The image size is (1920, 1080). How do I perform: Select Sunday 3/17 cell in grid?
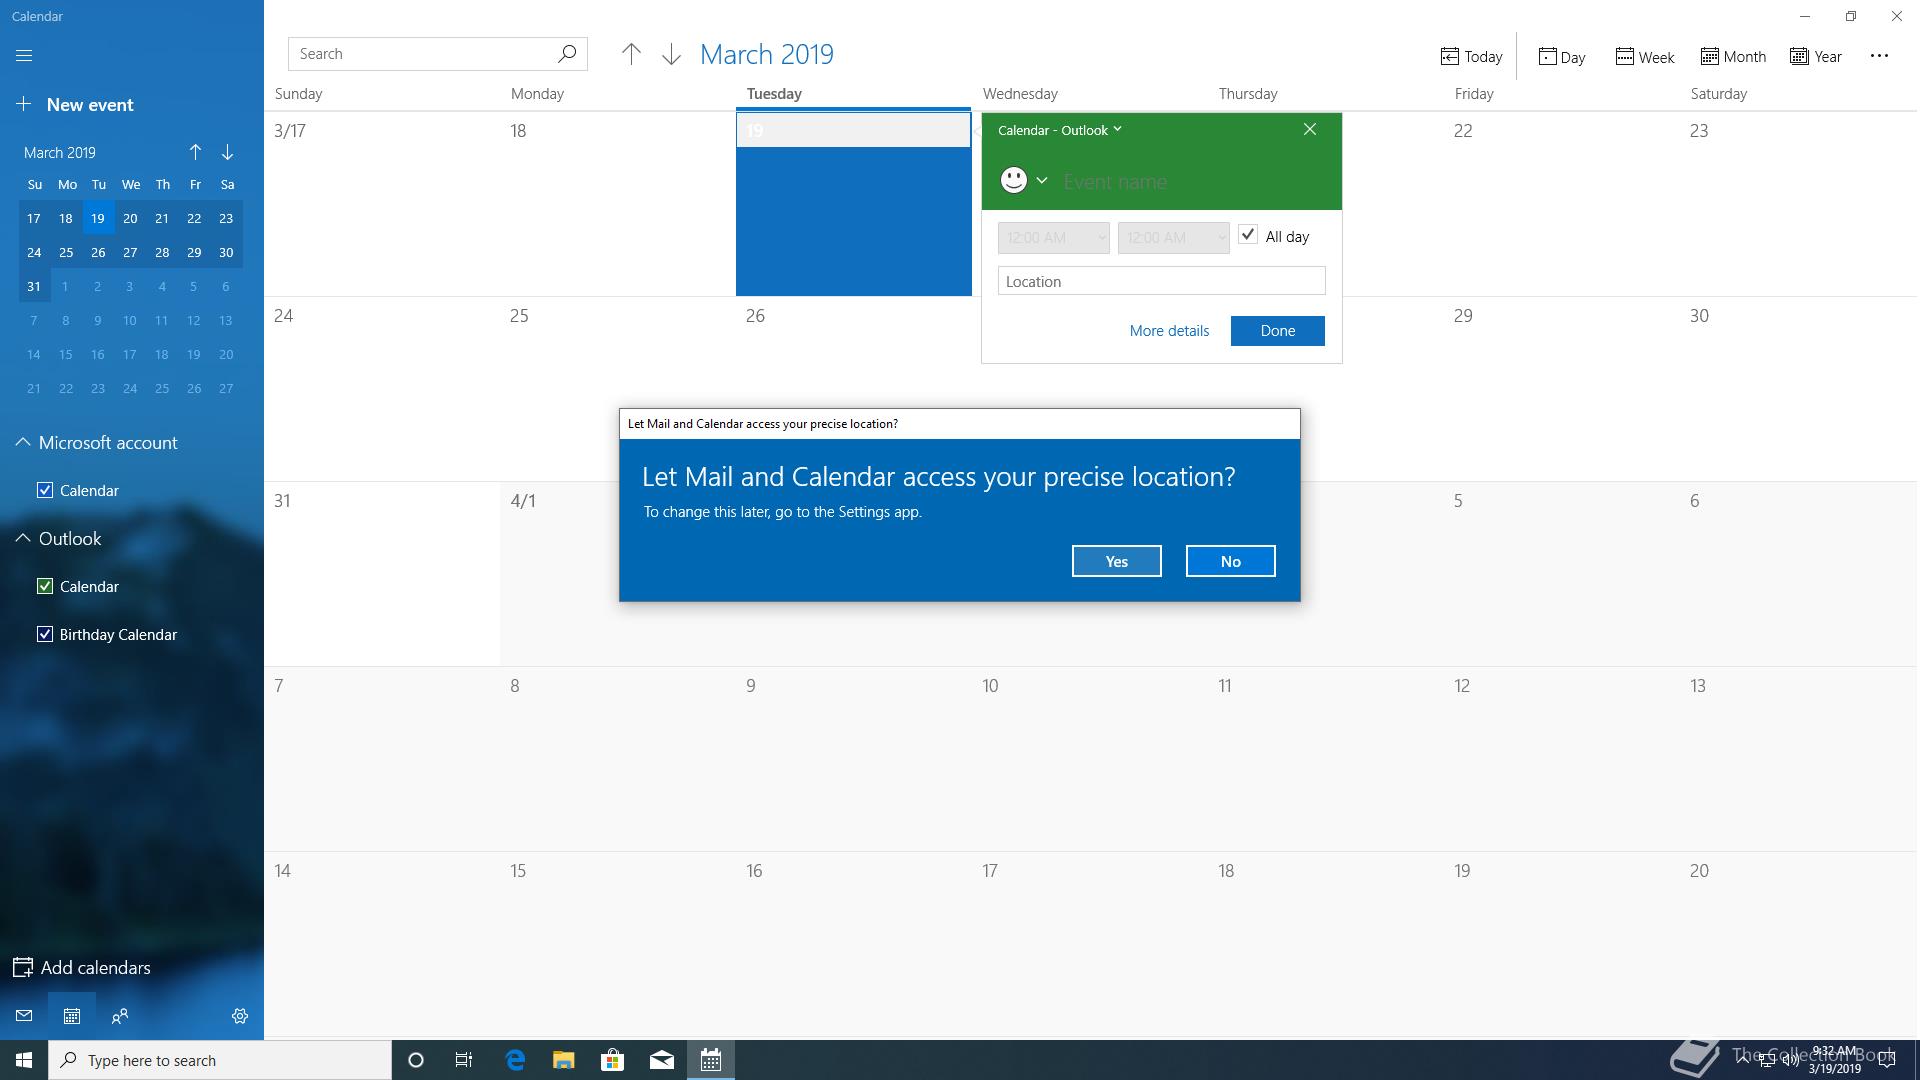click(382, 204)
